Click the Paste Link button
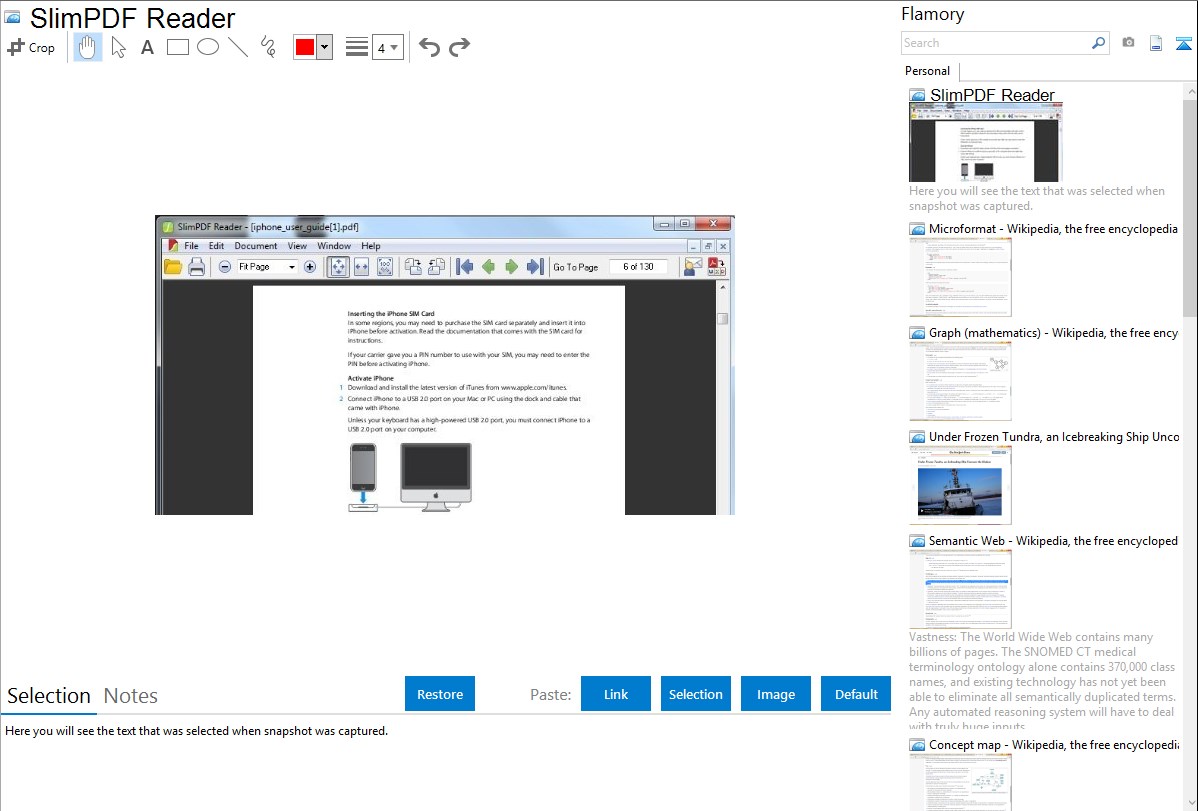The width and height of the screenshot is (1198, 811). pyautogui.click(x=616, y=694)
